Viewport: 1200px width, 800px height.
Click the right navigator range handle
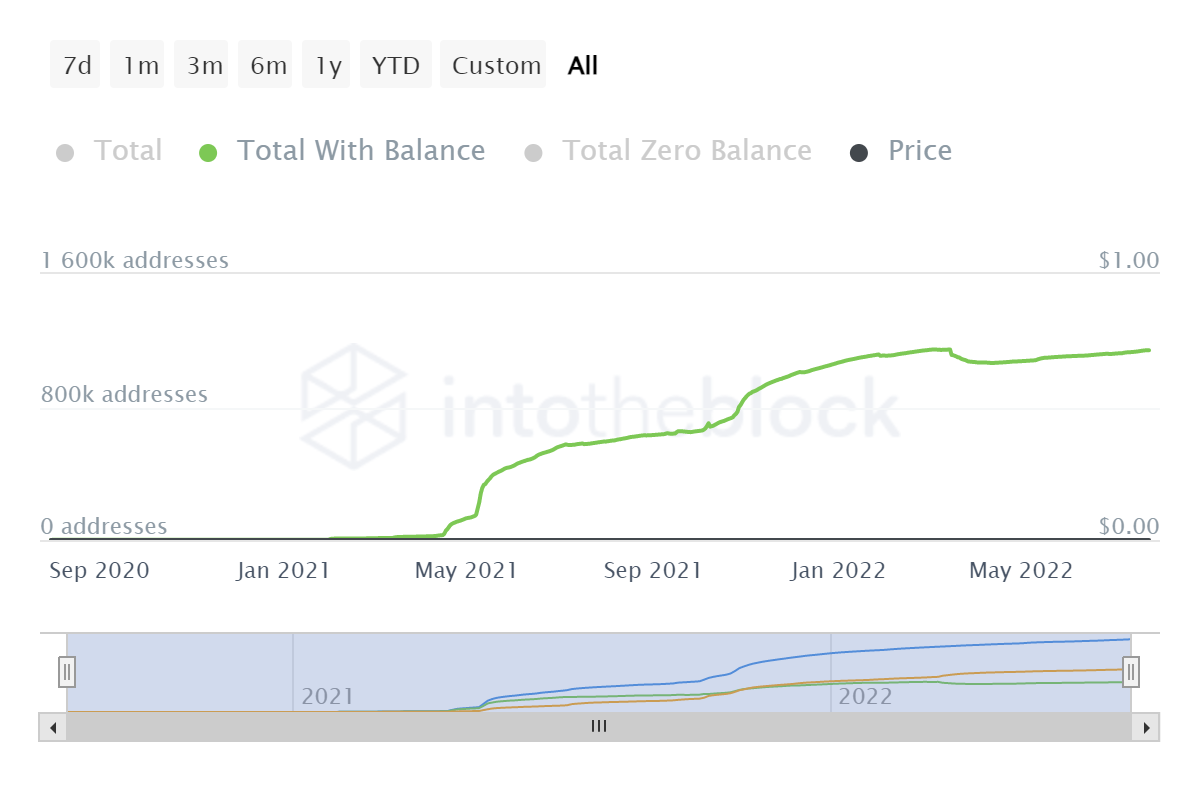point(1131,672)
